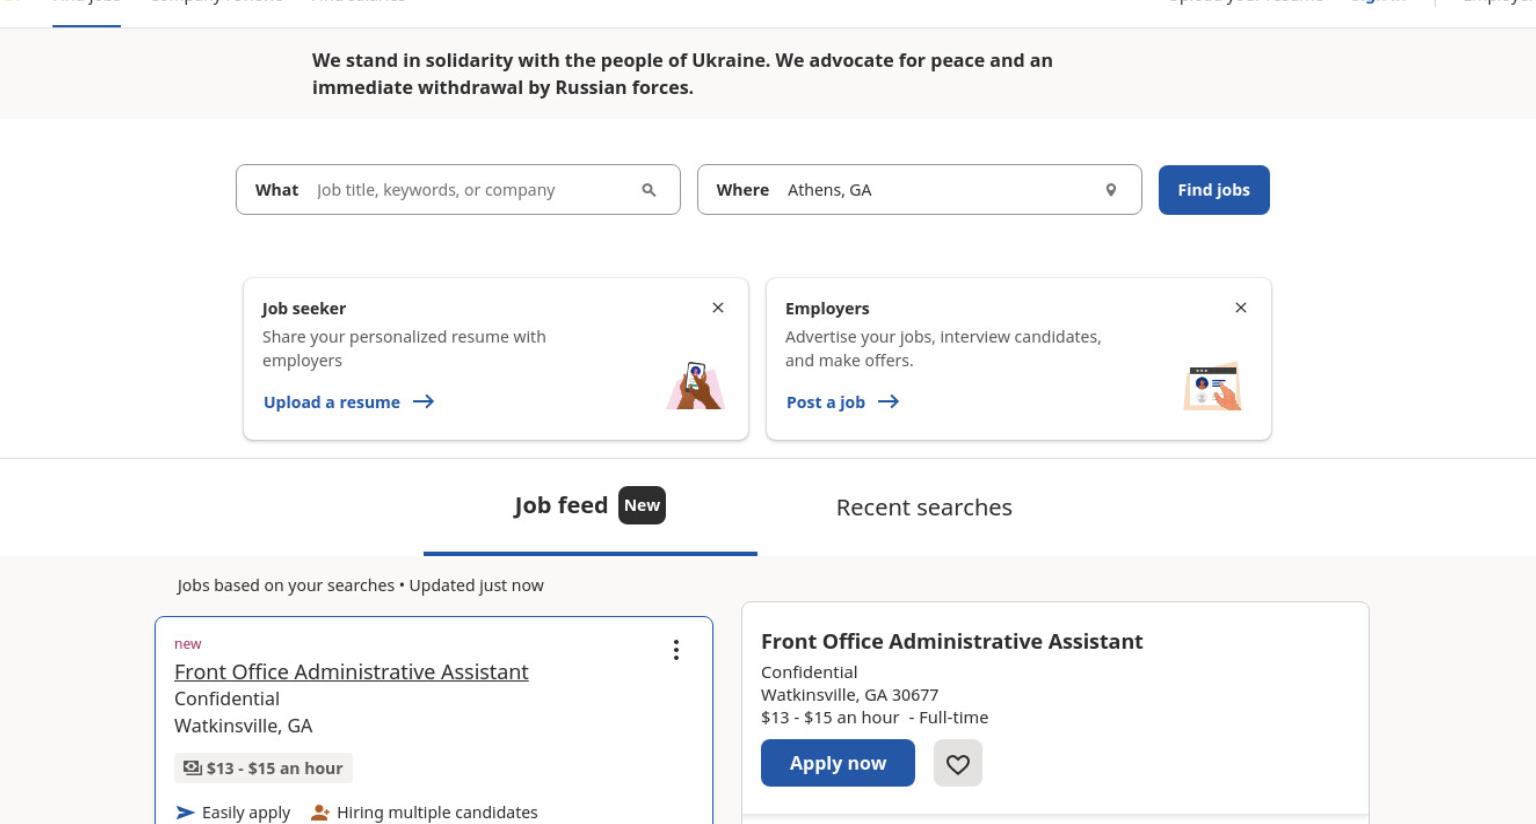Click the arrow next to Post a job
Viewport: 1536px width, 824px height.
click(888, 402)
